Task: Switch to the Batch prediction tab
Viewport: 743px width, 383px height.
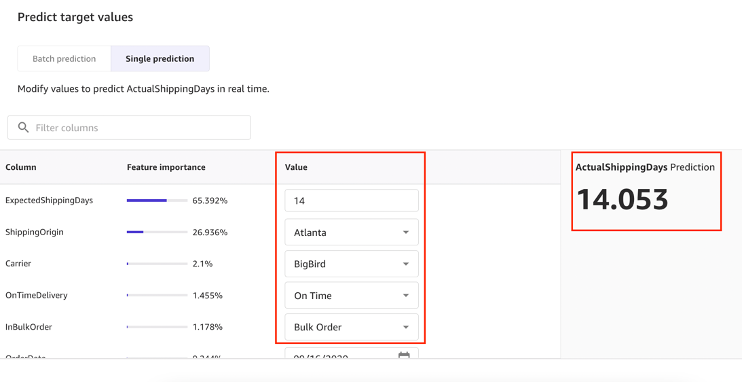Action: coord(64,59)
